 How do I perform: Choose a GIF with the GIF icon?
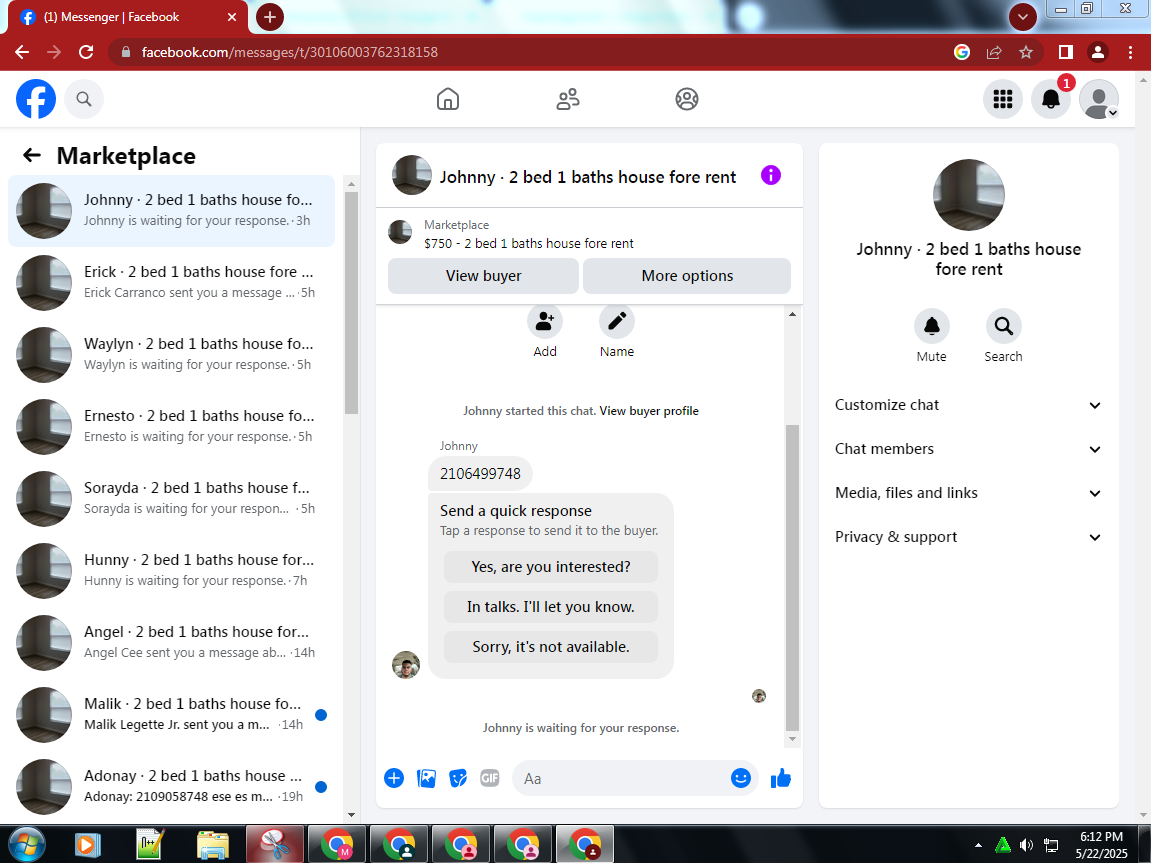(490, 779)
